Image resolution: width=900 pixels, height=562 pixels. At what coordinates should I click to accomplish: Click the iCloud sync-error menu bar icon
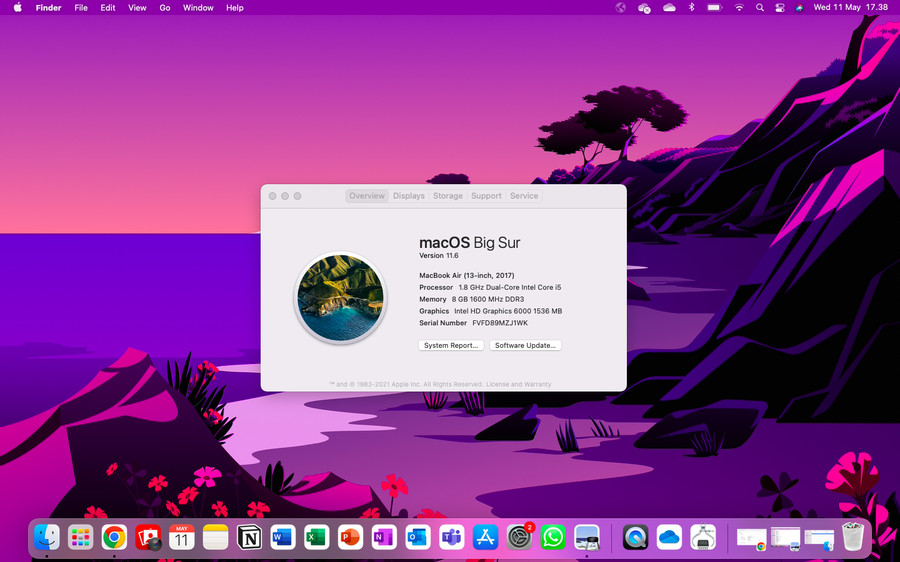[x=644, y=7]
